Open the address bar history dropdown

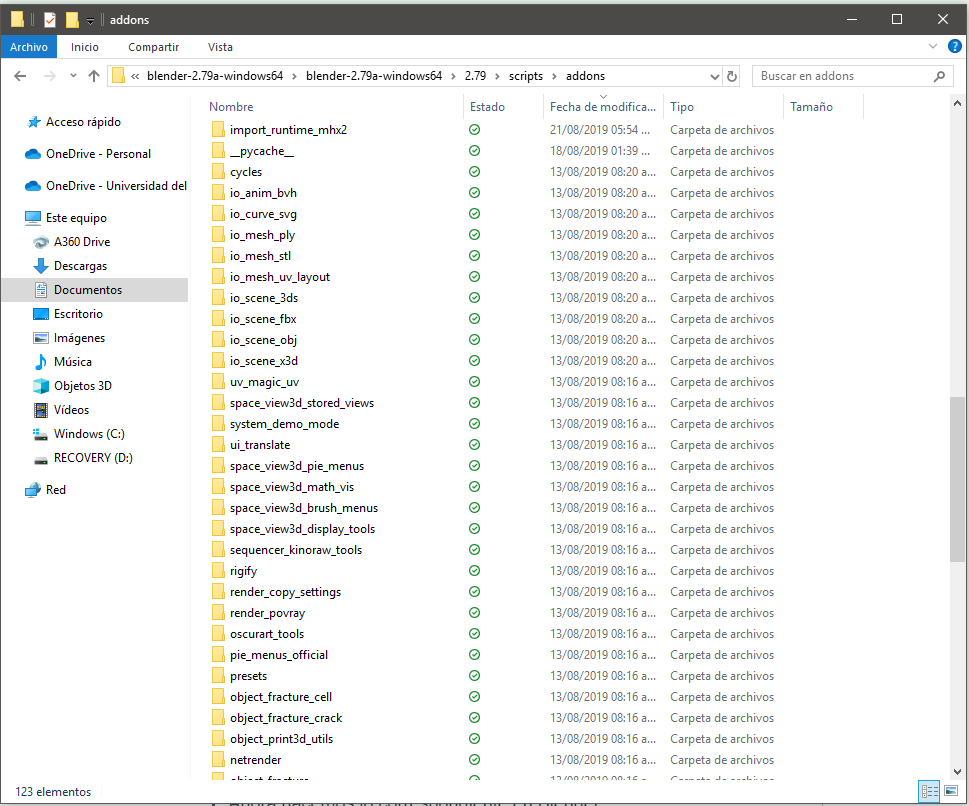coord(714,76)
